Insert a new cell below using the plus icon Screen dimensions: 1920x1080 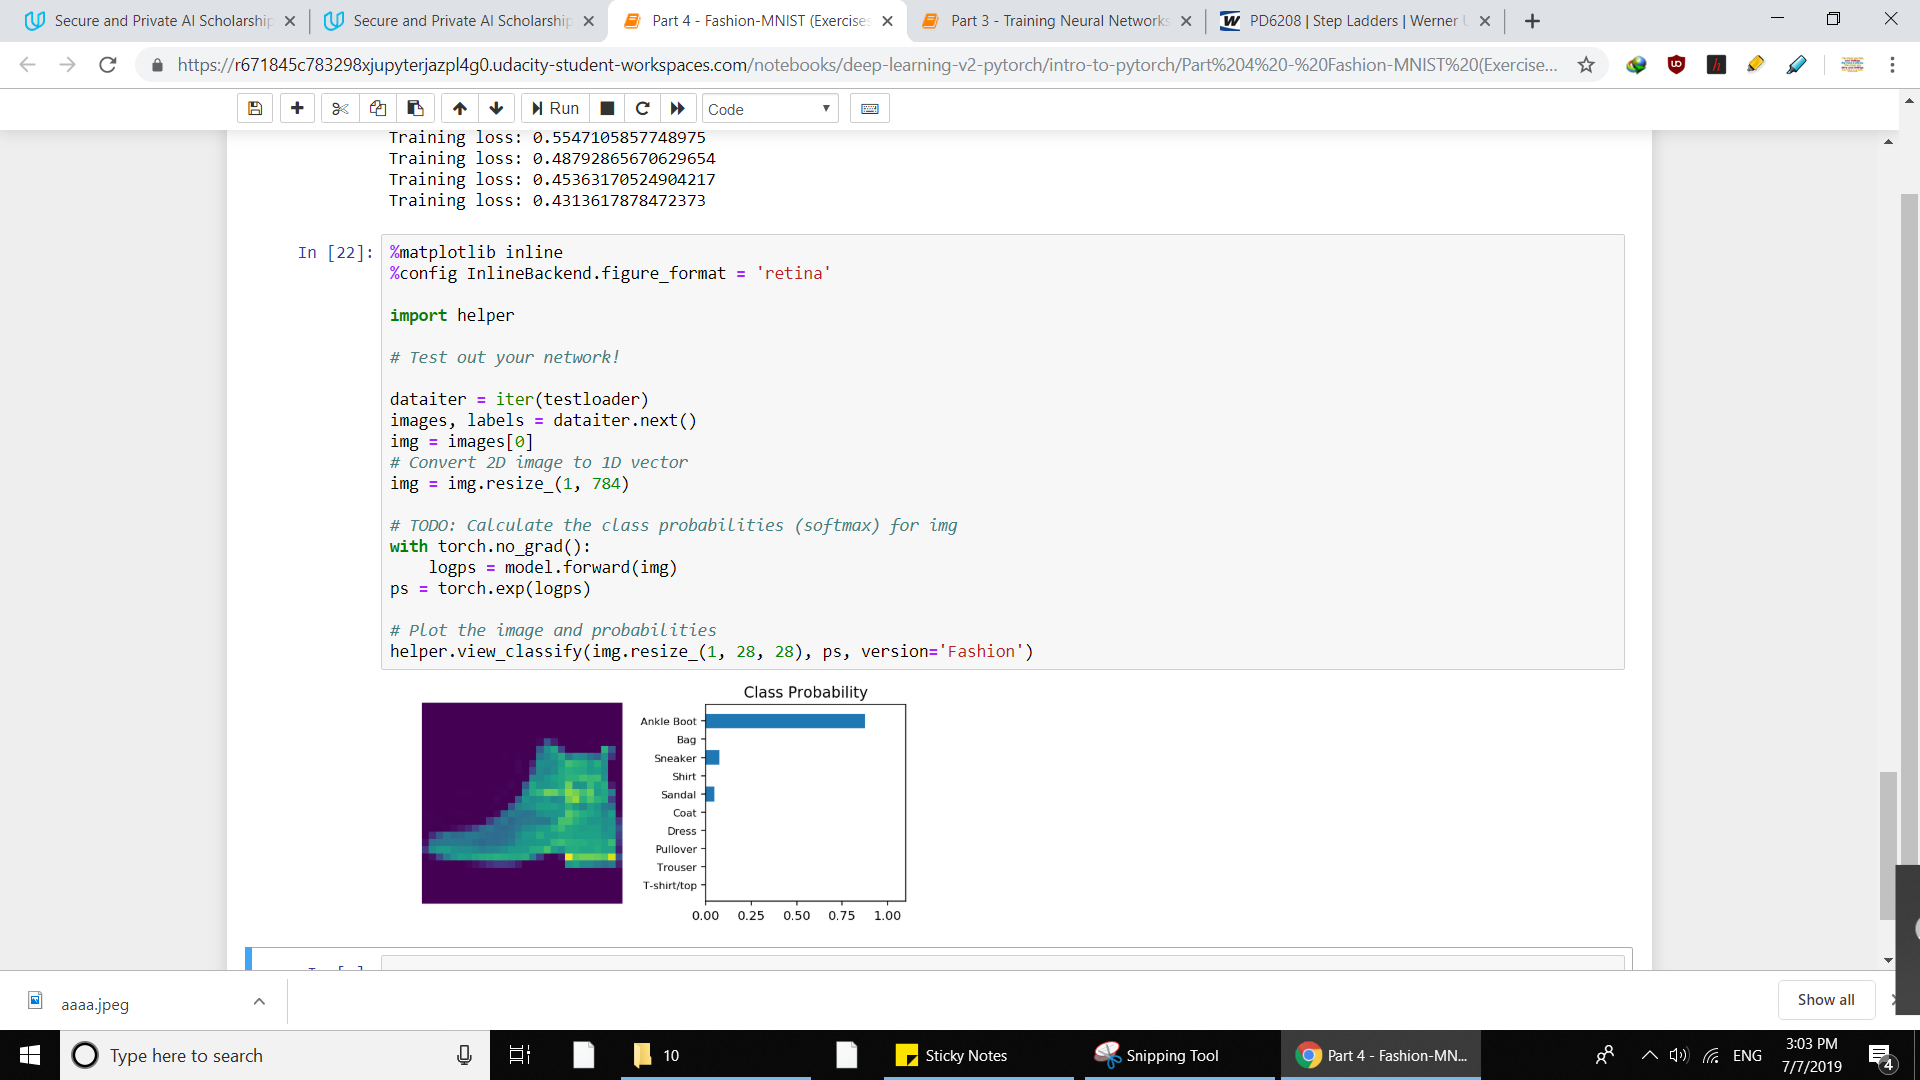297,109
